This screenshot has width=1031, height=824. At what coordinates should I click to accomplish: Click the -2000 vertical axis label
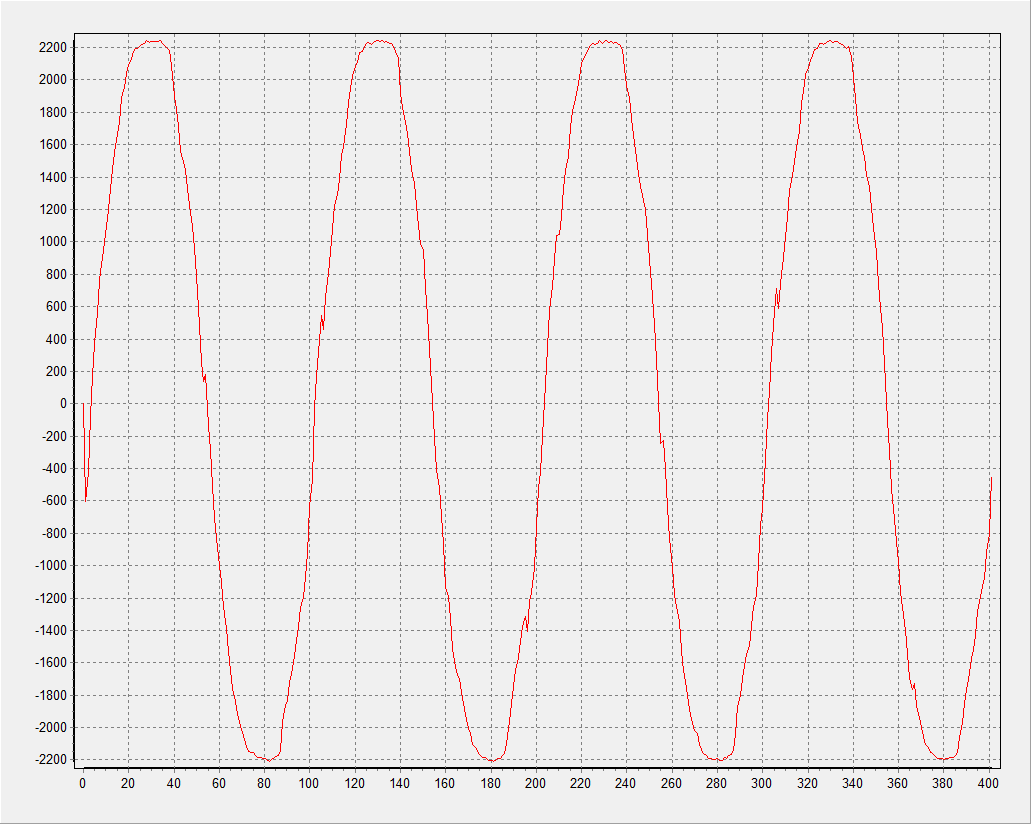(51, 728)
